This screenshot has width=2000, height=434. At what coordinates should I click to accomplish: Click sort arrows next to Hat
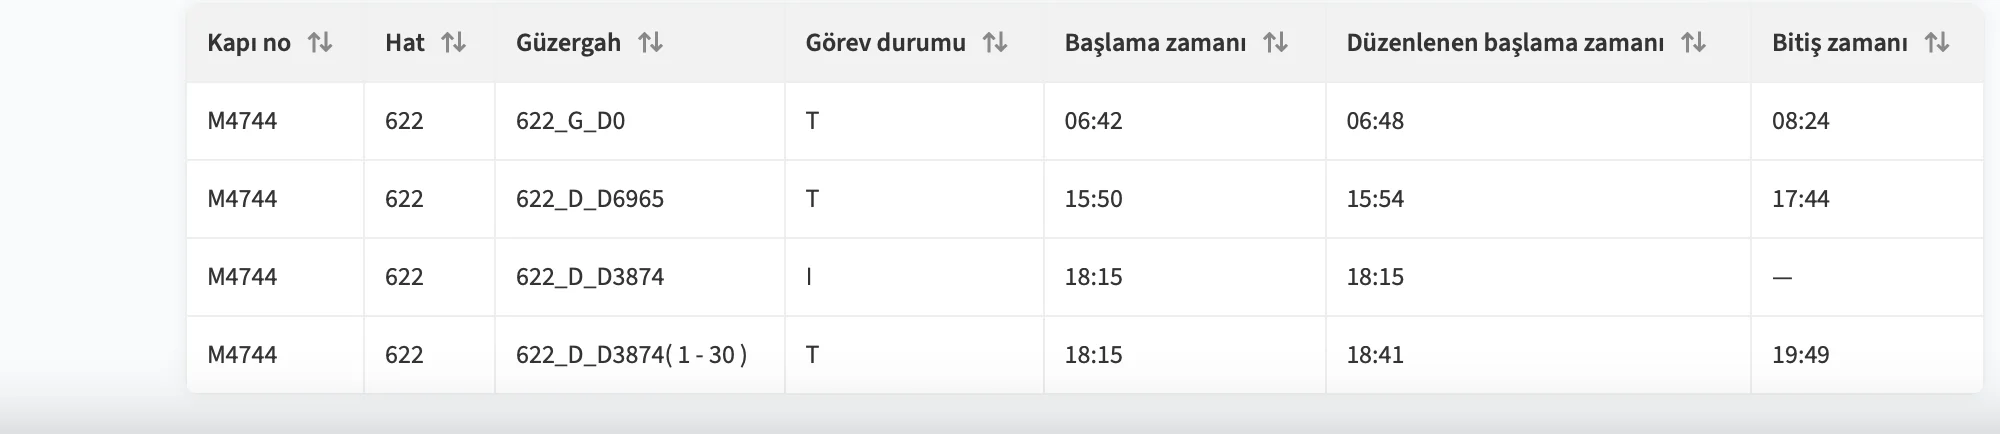click(454, 43)
